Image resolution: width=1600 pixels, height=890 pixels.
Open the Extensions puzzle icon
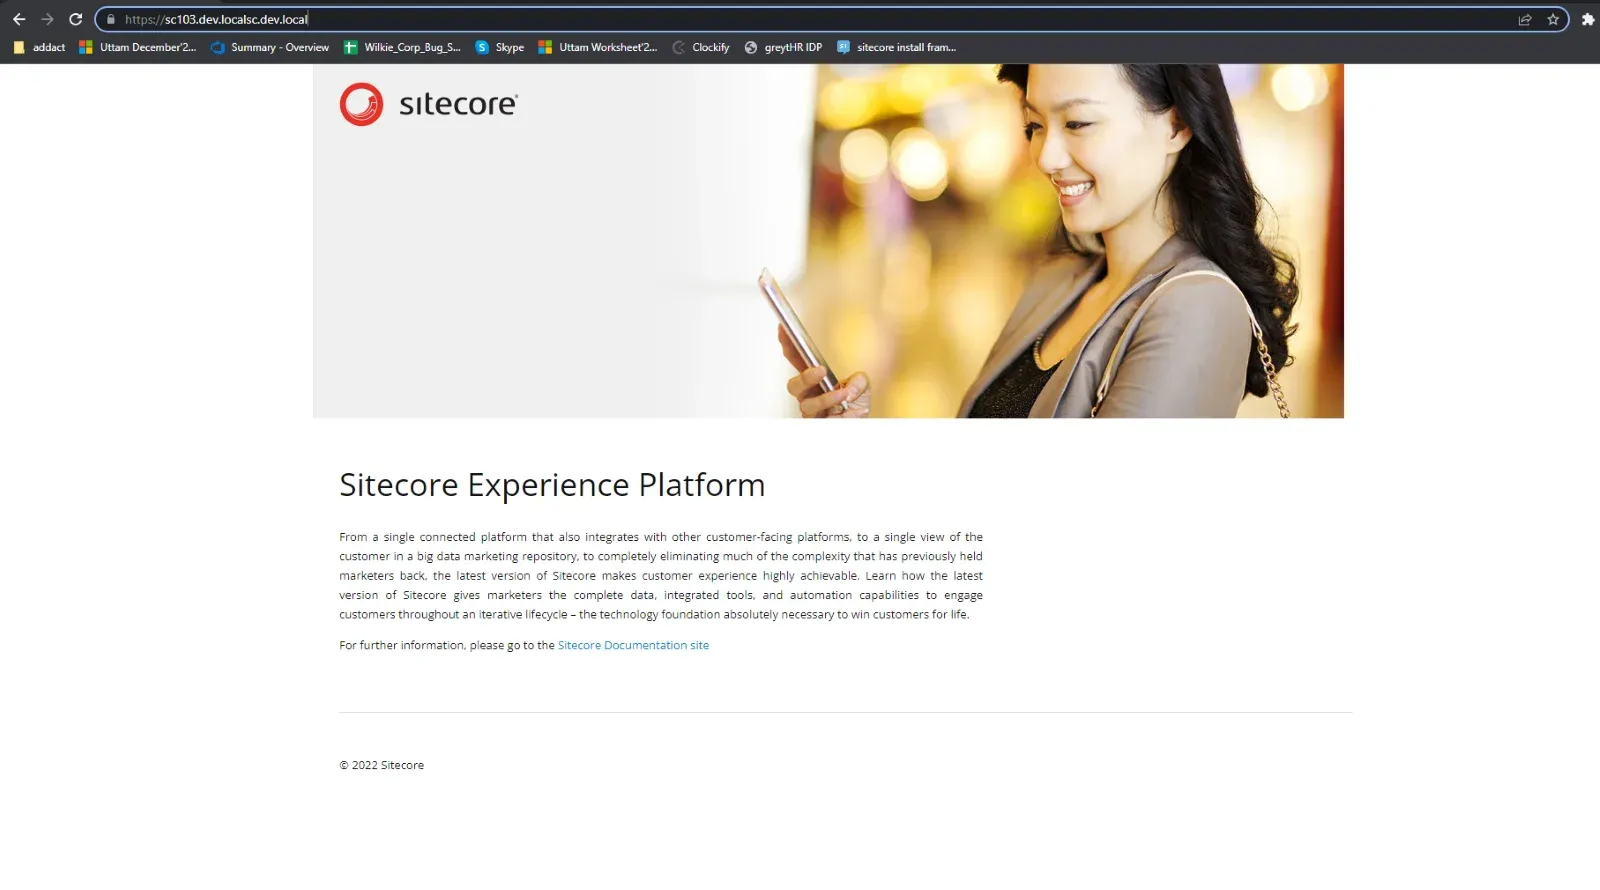coord(1587,19)
